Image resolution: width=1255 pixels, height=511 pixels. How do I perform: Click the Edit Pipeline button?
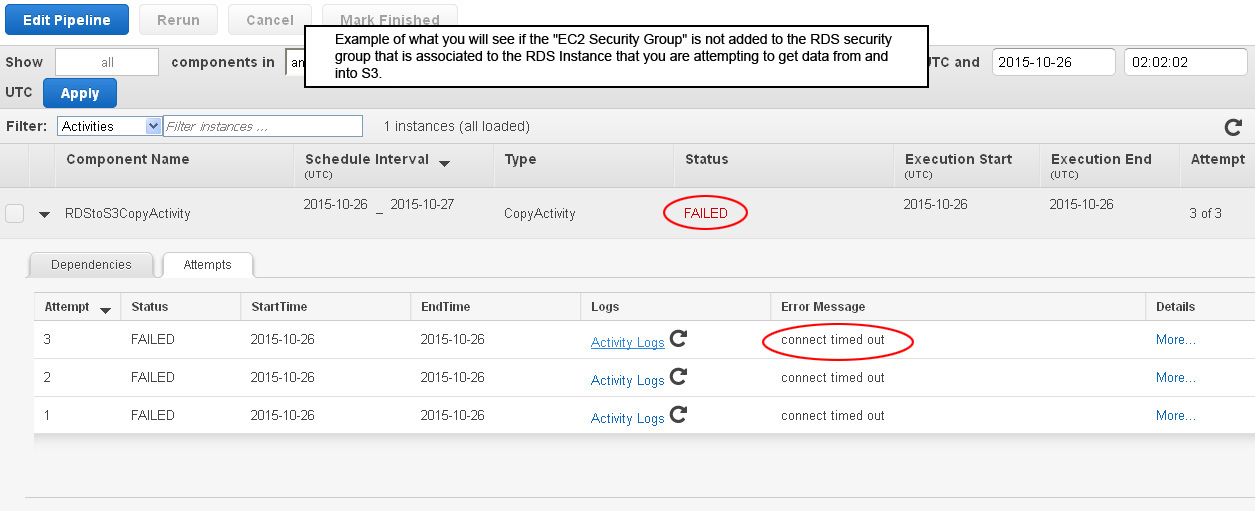pos(66,19)
